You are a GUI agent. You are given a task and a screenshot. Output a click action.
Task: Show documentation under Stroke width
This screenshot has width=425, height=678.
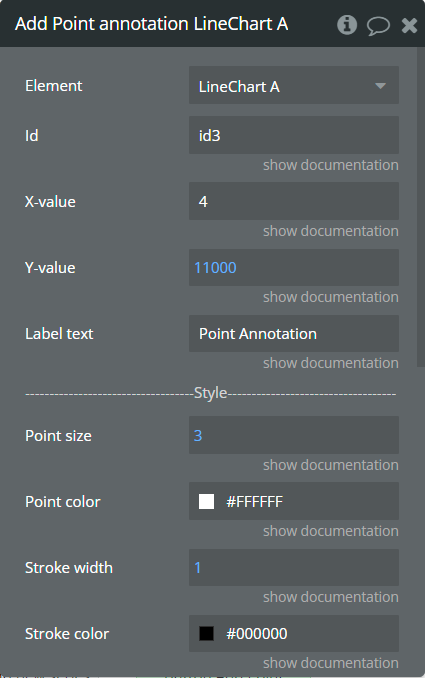pyautogui.click(x=331, y=597)
